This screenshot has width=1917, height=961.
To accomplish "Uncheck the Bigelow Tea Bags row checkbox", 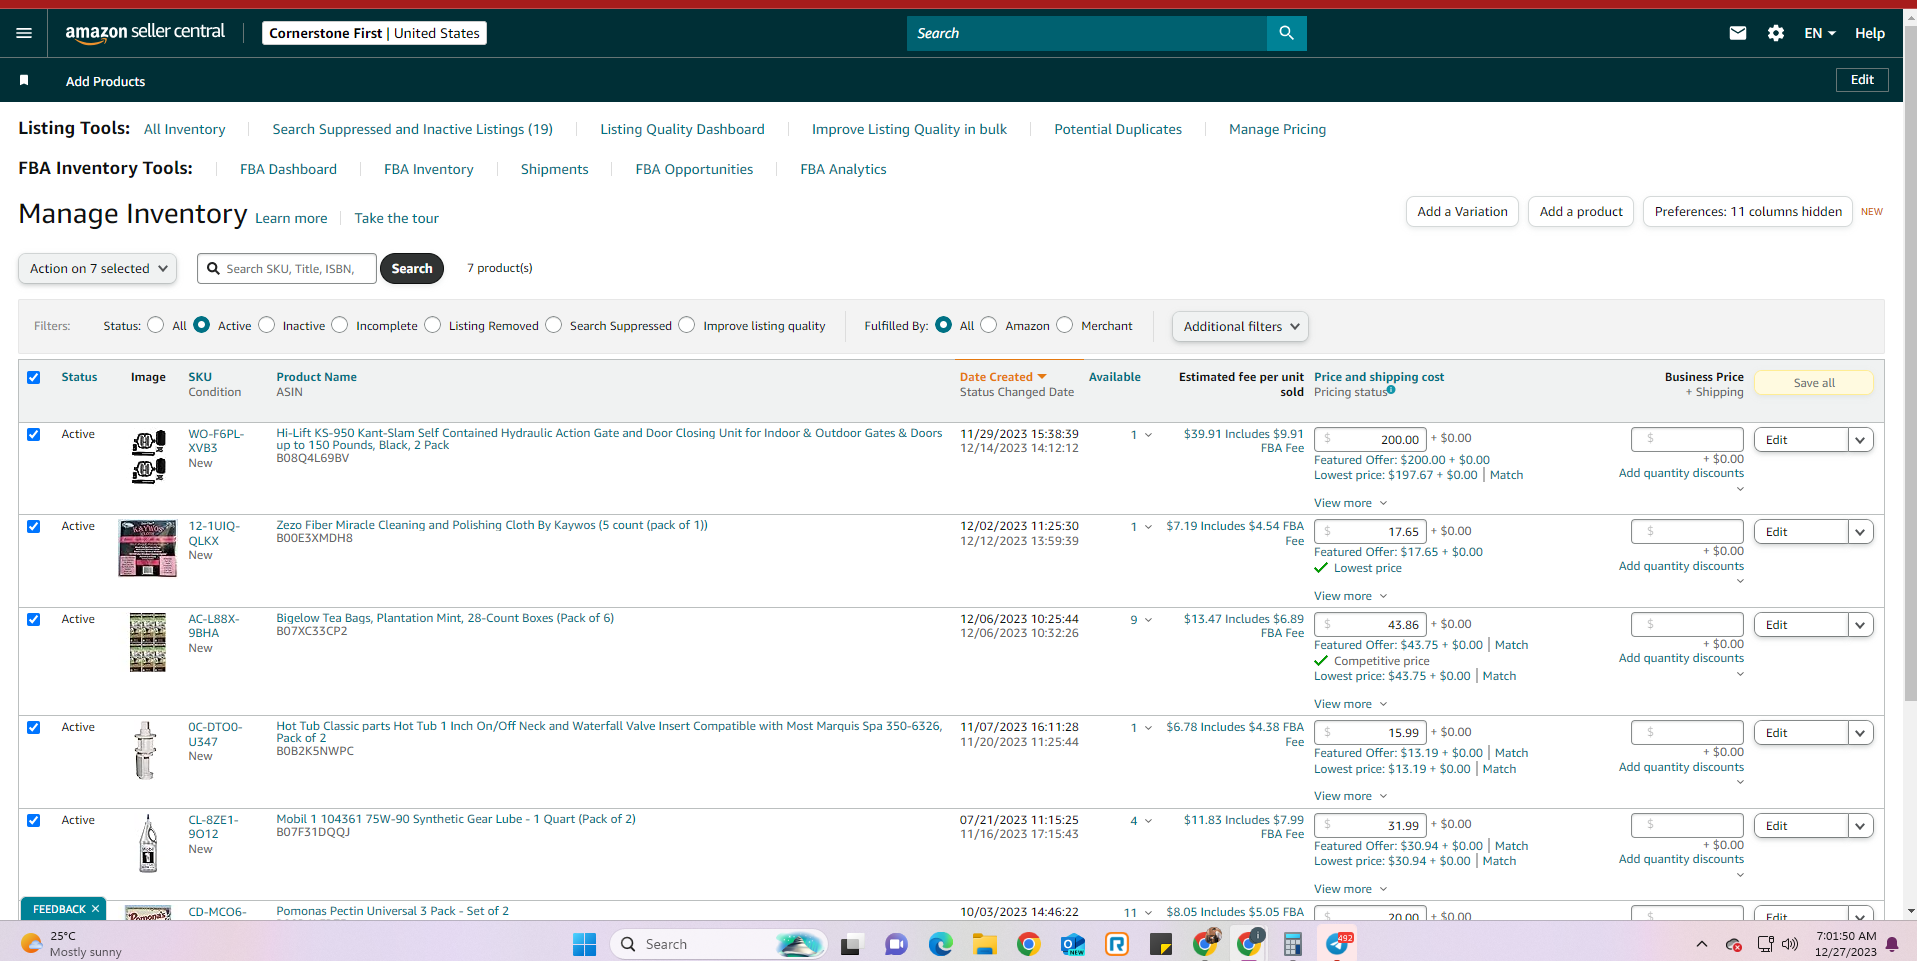I will [x=34, y=619].
